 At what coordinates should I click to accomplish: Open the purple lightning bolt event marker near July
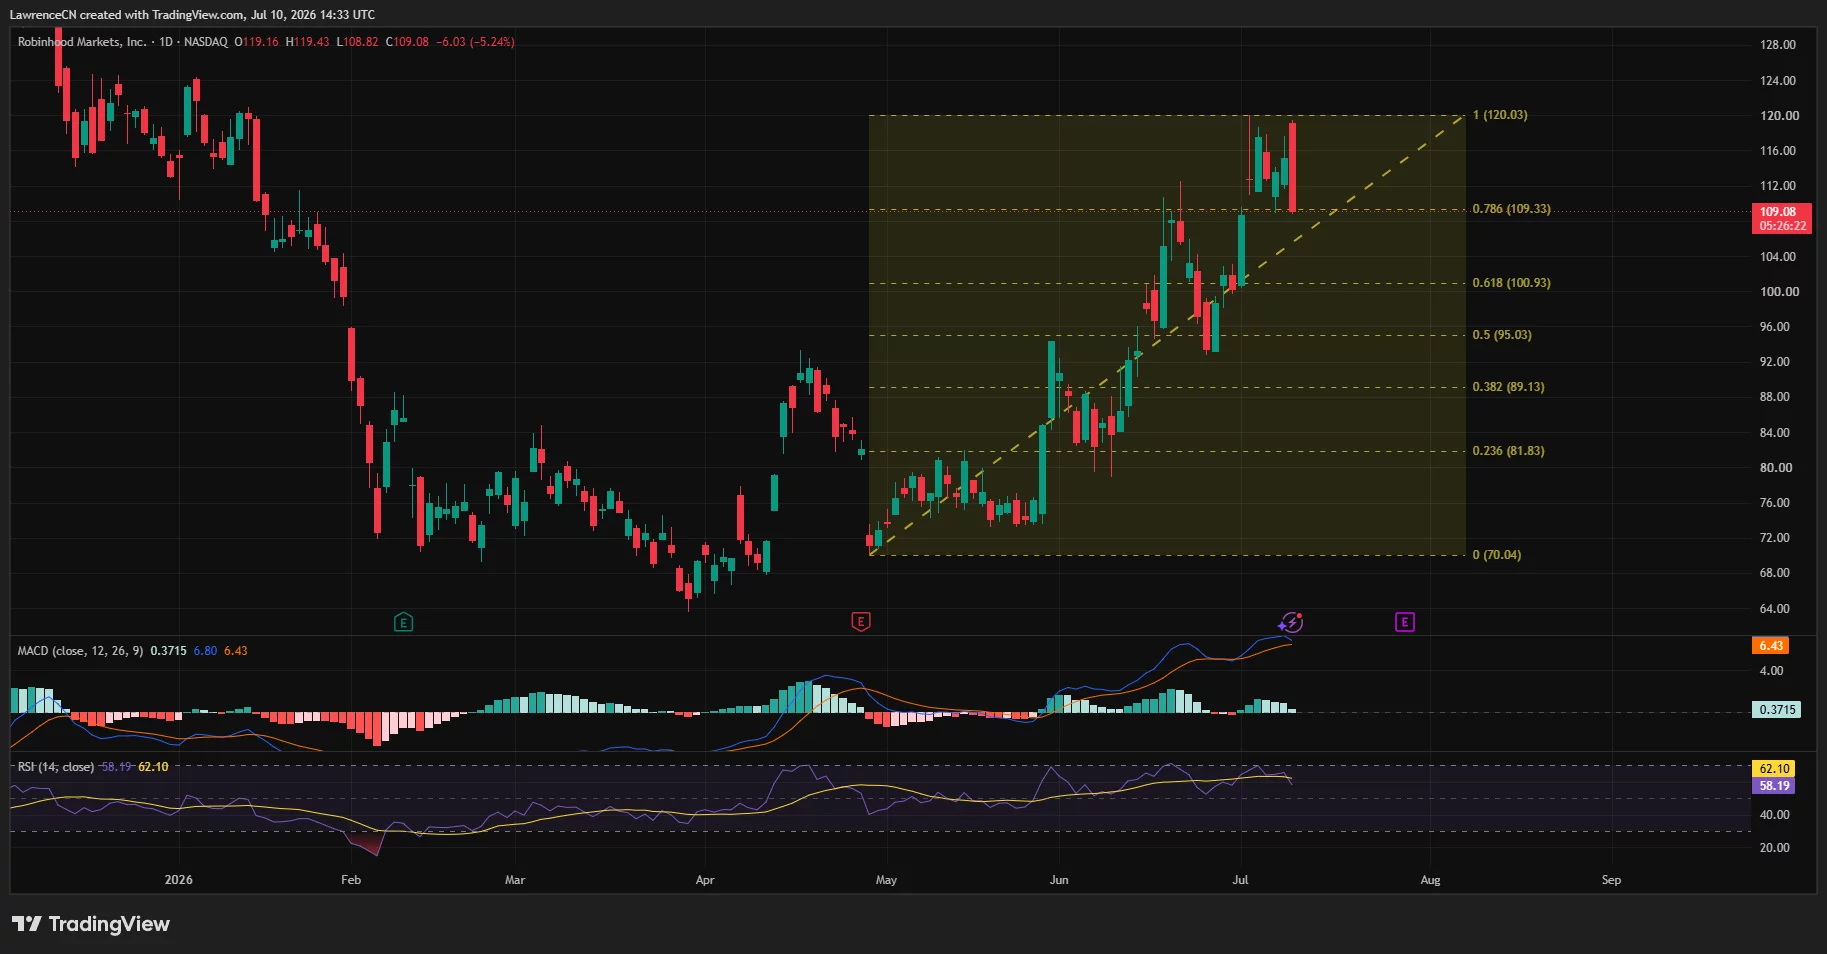pyautogui.click(x=1291, y=622)
